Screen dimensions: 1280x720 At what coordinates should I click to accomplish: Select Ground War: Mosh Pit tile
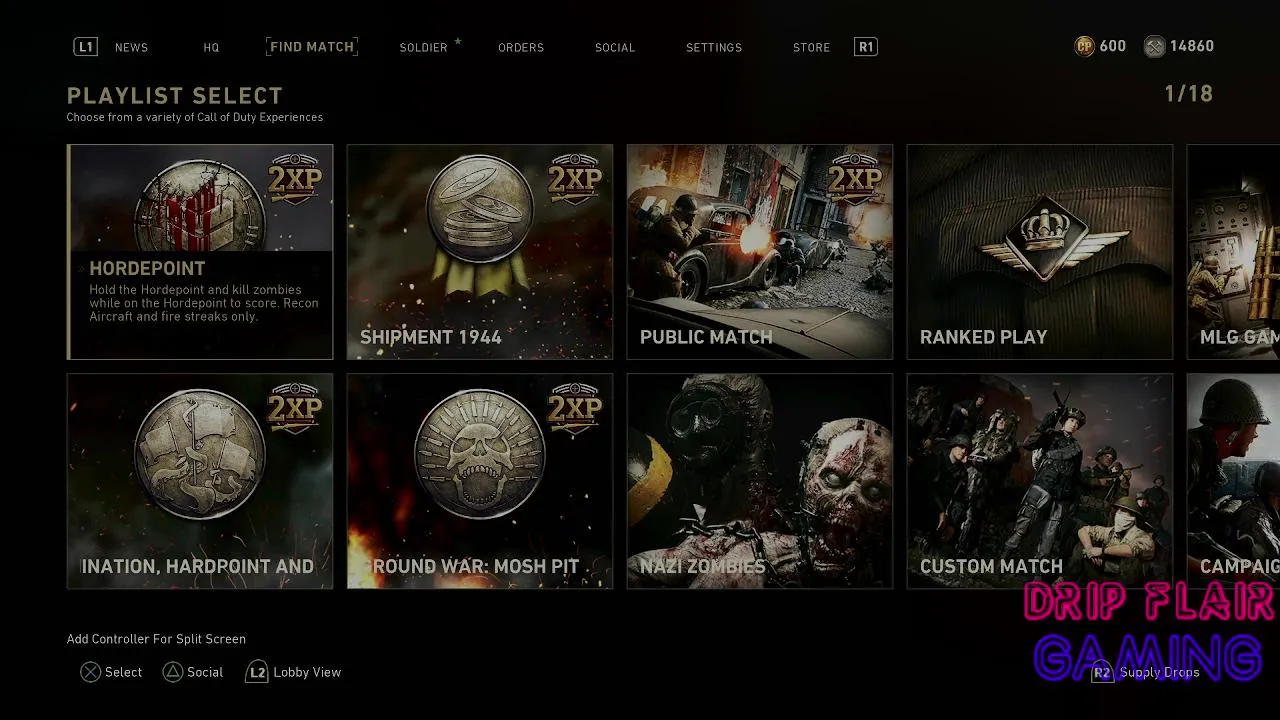click(x=480, y=481)
